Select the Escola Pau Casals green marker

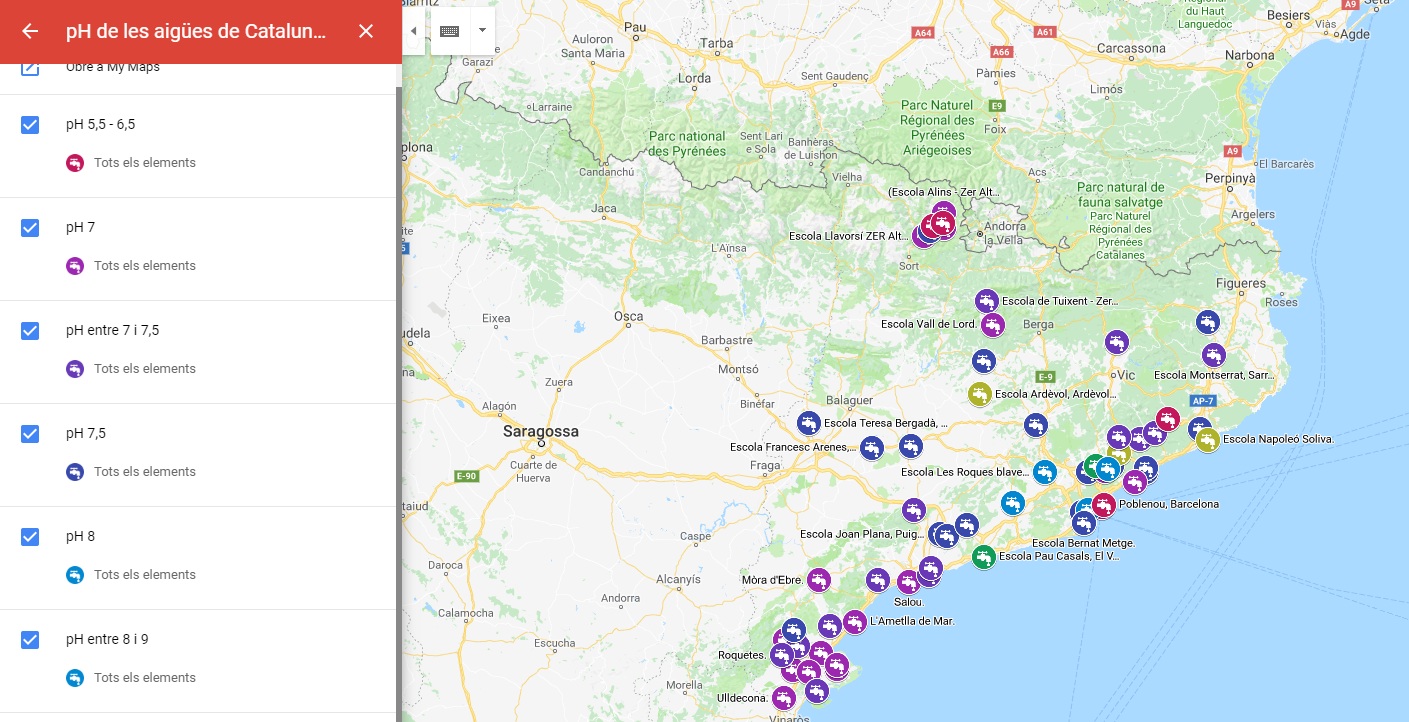click(x=984, y=556)
